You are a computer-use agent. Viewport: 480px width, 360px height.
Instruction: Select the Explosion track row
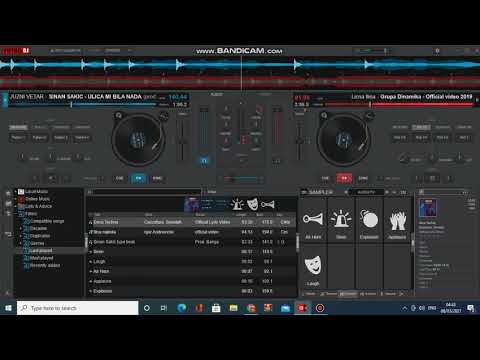(x=192, y=291)
